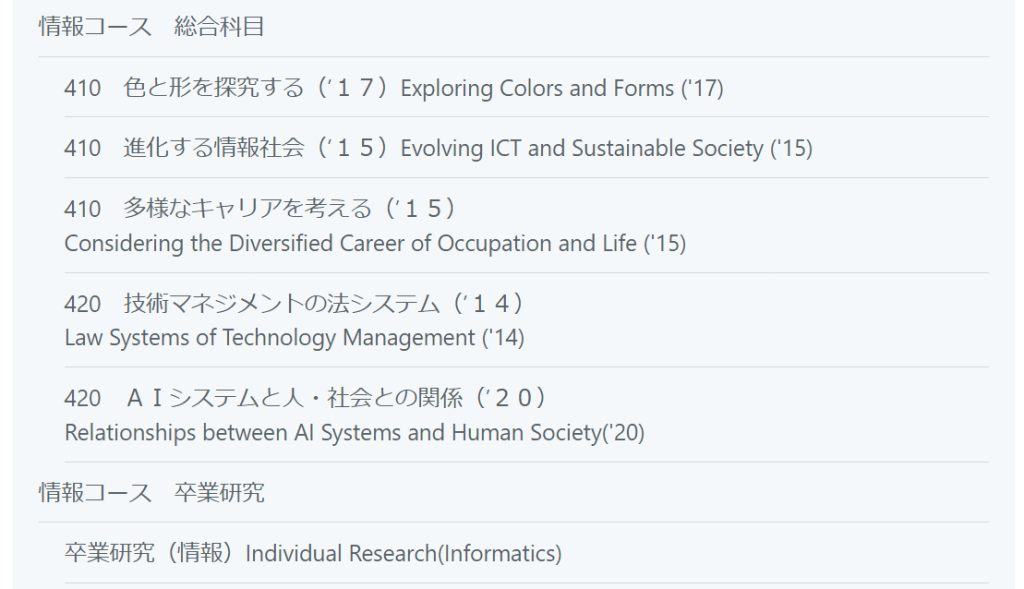This screenshot has width=1024, height=589.
Task: Click code 420 beside ＡＩシステムと人・社会との関係
Action: click(x=83, y=398)
